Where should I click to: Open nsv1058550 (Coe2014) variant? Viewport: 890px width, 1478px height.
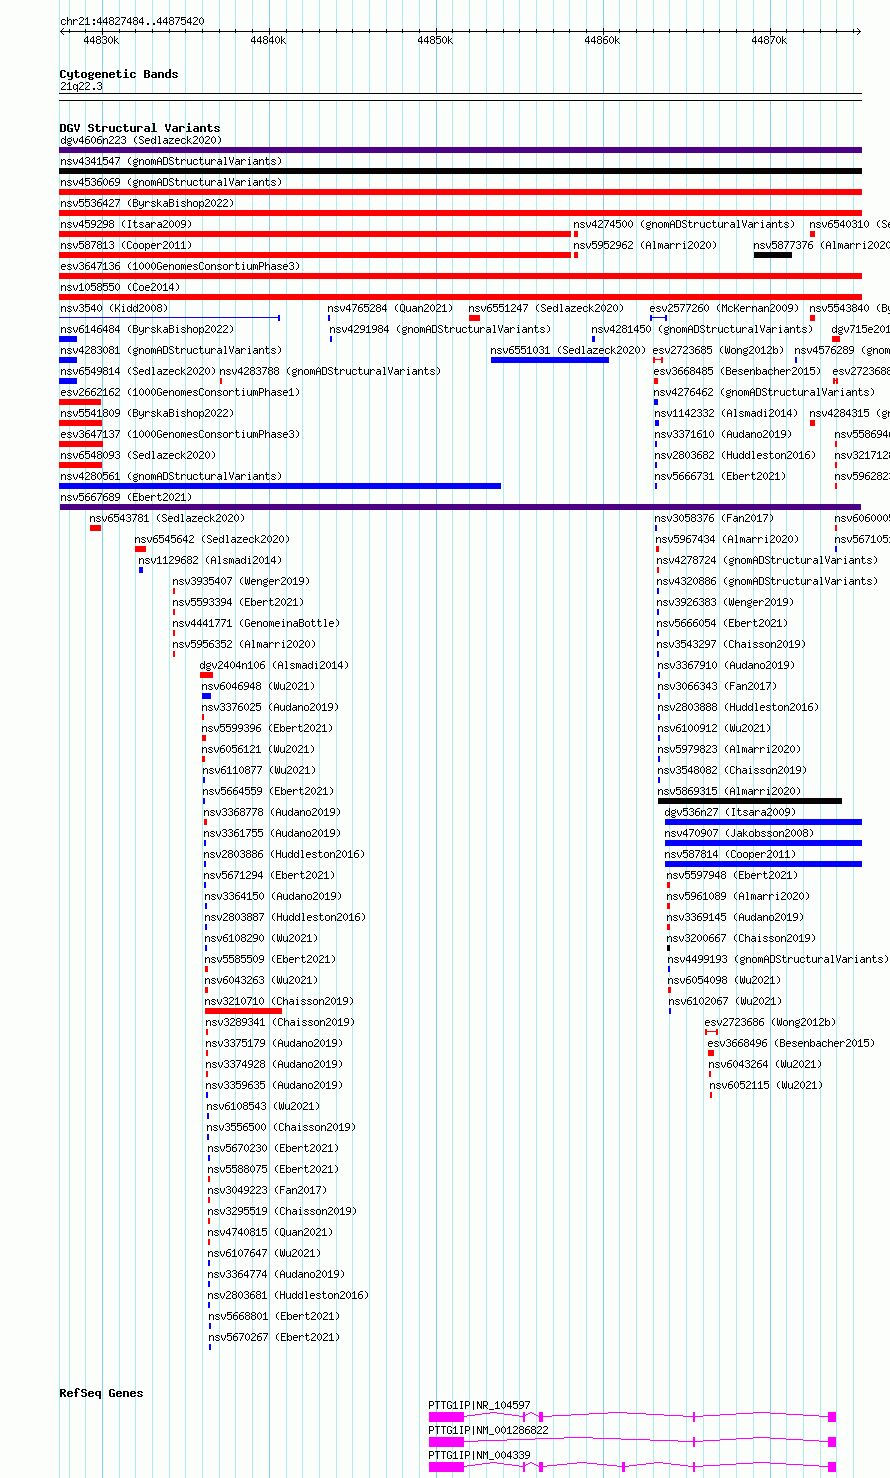[x=120, y=287]
